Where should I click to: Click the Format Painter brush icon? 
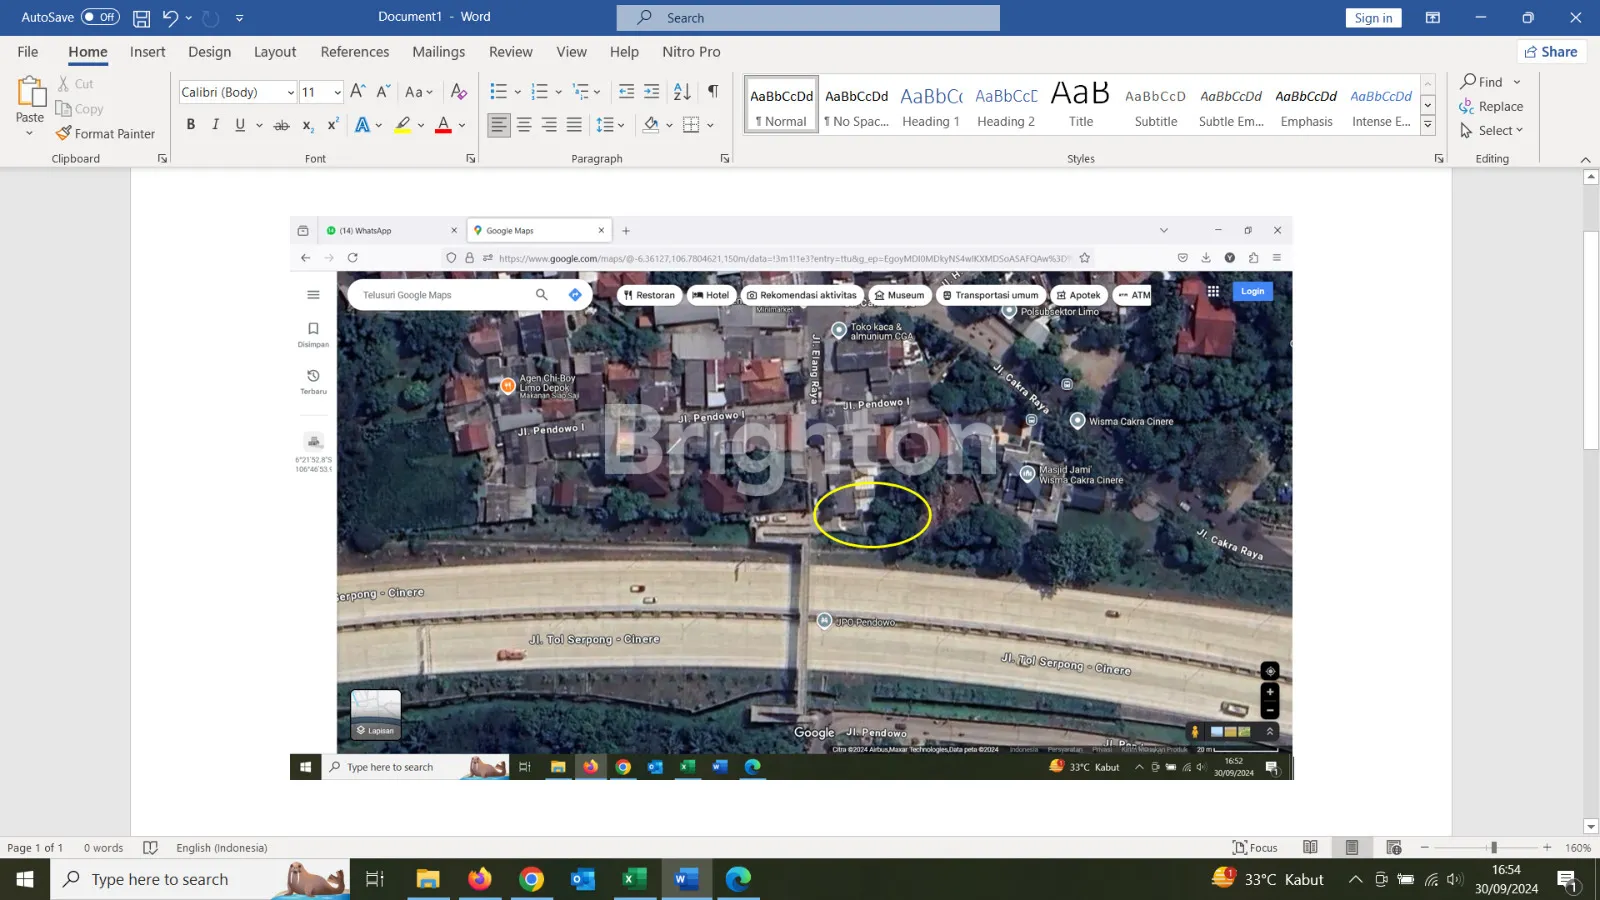coord(64,133)
